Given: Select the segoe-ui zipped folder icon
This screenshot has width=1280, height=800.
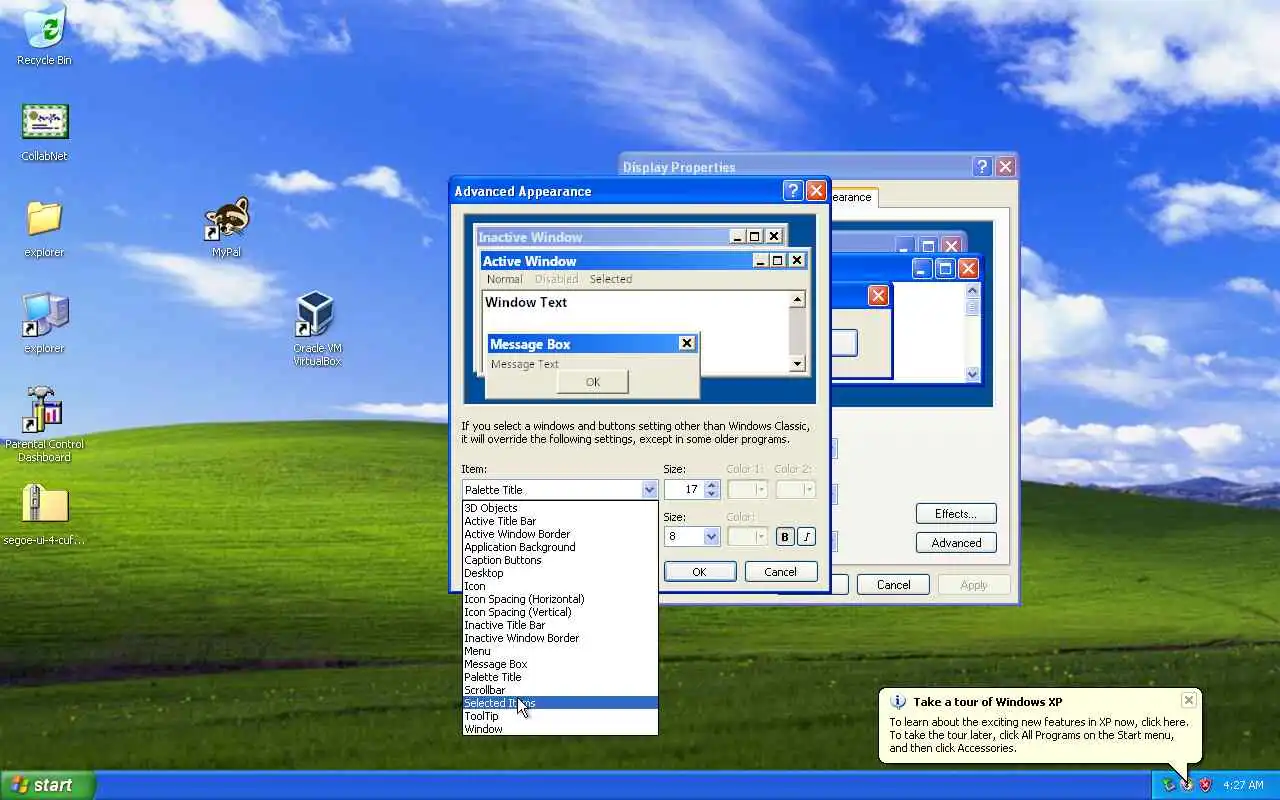Looking at the screenshot, I should pyautogui.click(x=44, y=515).
